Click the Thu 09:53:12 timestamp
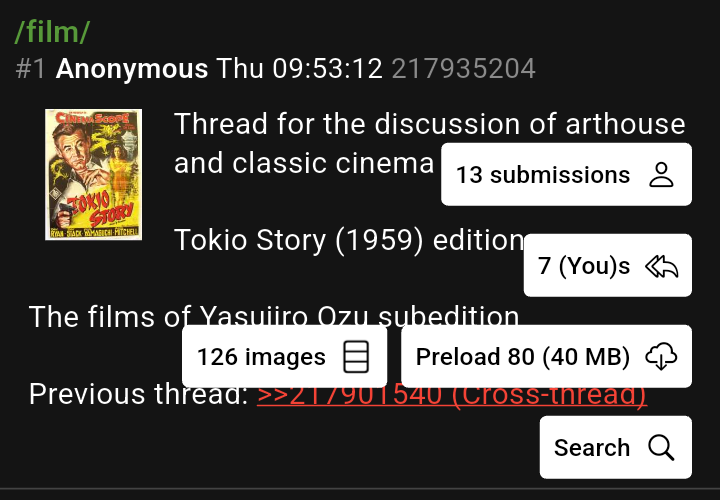This screenshot has height=500, width=720. click(299, 69)
